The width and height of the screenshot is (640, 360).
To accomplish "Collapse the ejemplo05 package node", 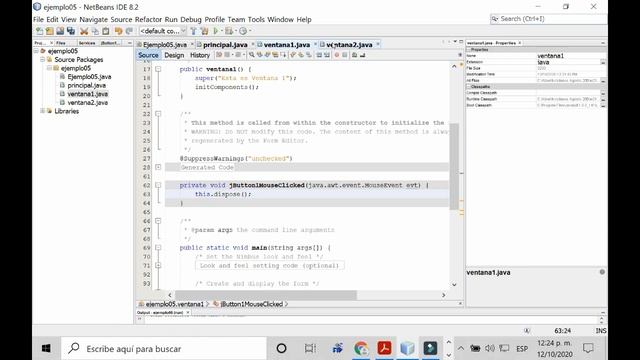I will (49, 68).
